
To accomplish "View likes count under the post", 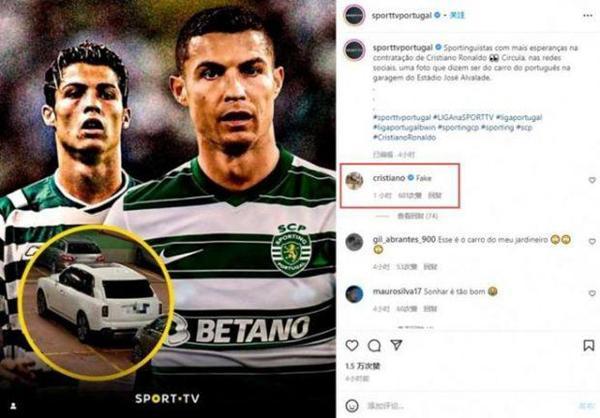I will pyautogui.click(x=363, y=366).
